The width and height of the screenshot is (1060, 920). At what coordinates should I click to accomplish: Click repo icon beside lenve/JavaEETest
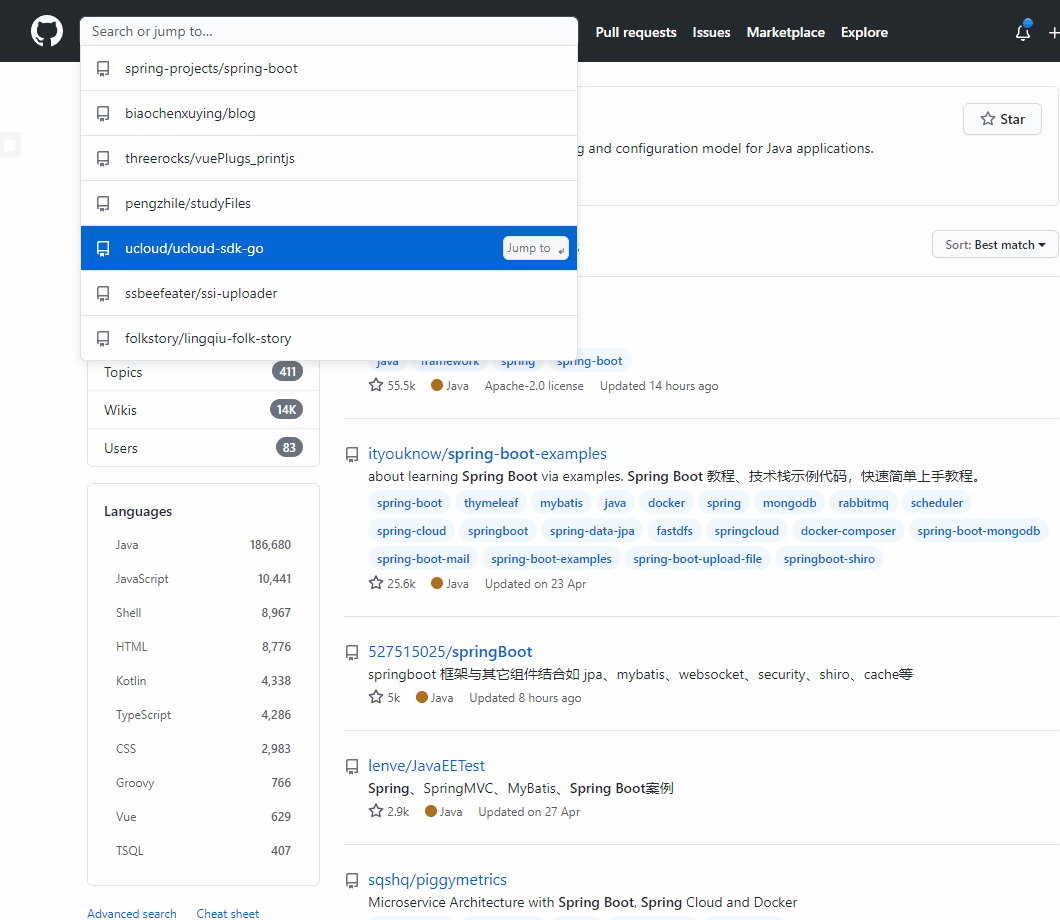click(352, 767)
